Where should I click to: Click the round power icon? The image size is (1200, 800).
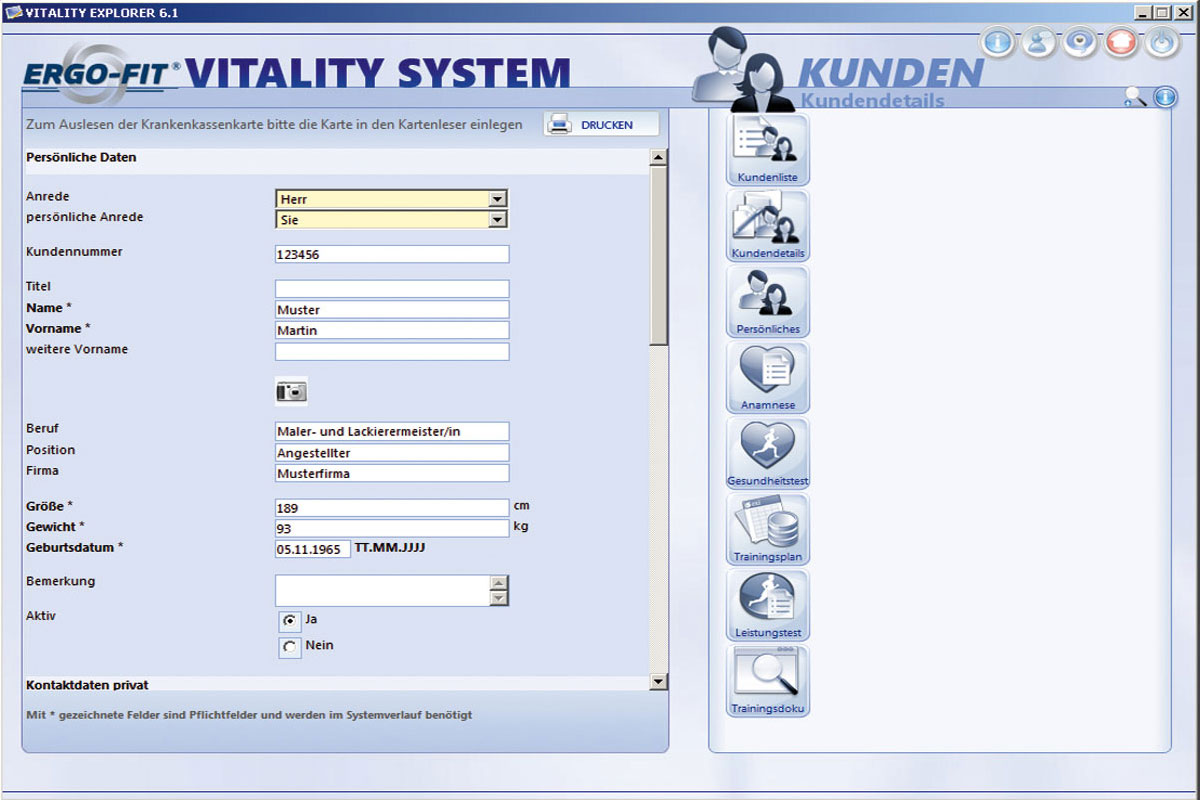1162,43
